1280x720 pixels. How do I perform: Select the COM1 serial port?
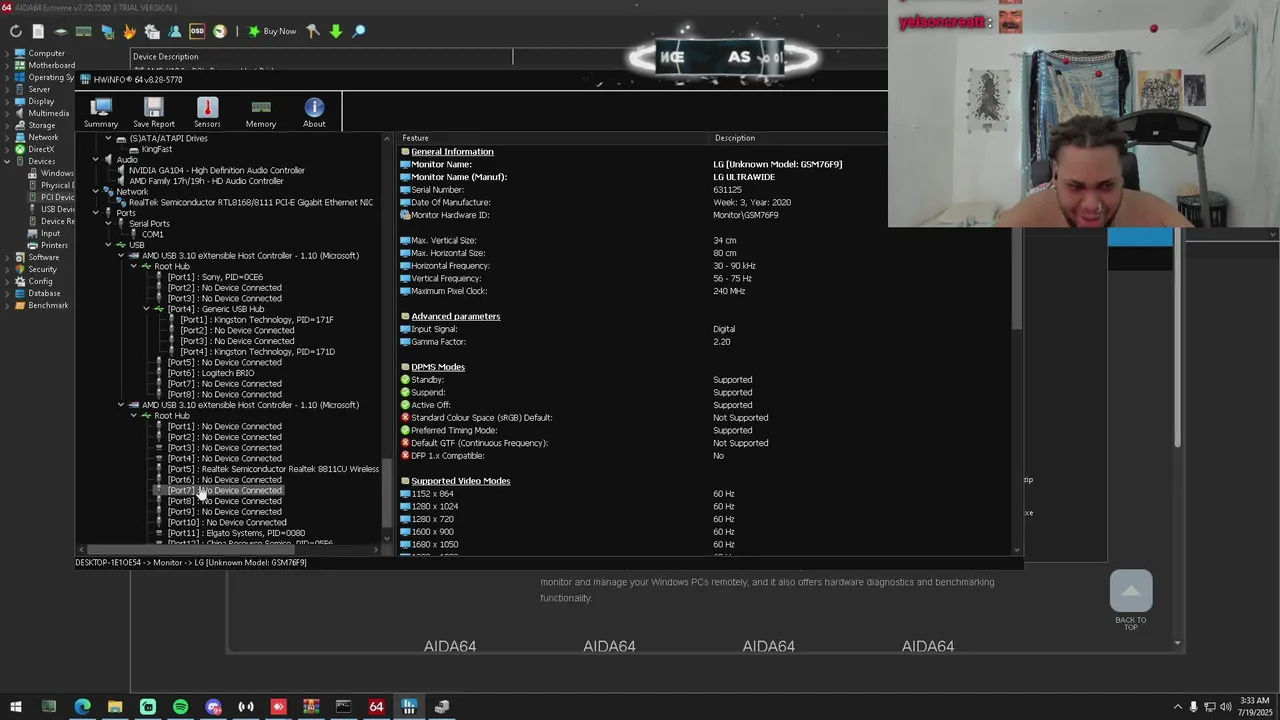[152, 234]
